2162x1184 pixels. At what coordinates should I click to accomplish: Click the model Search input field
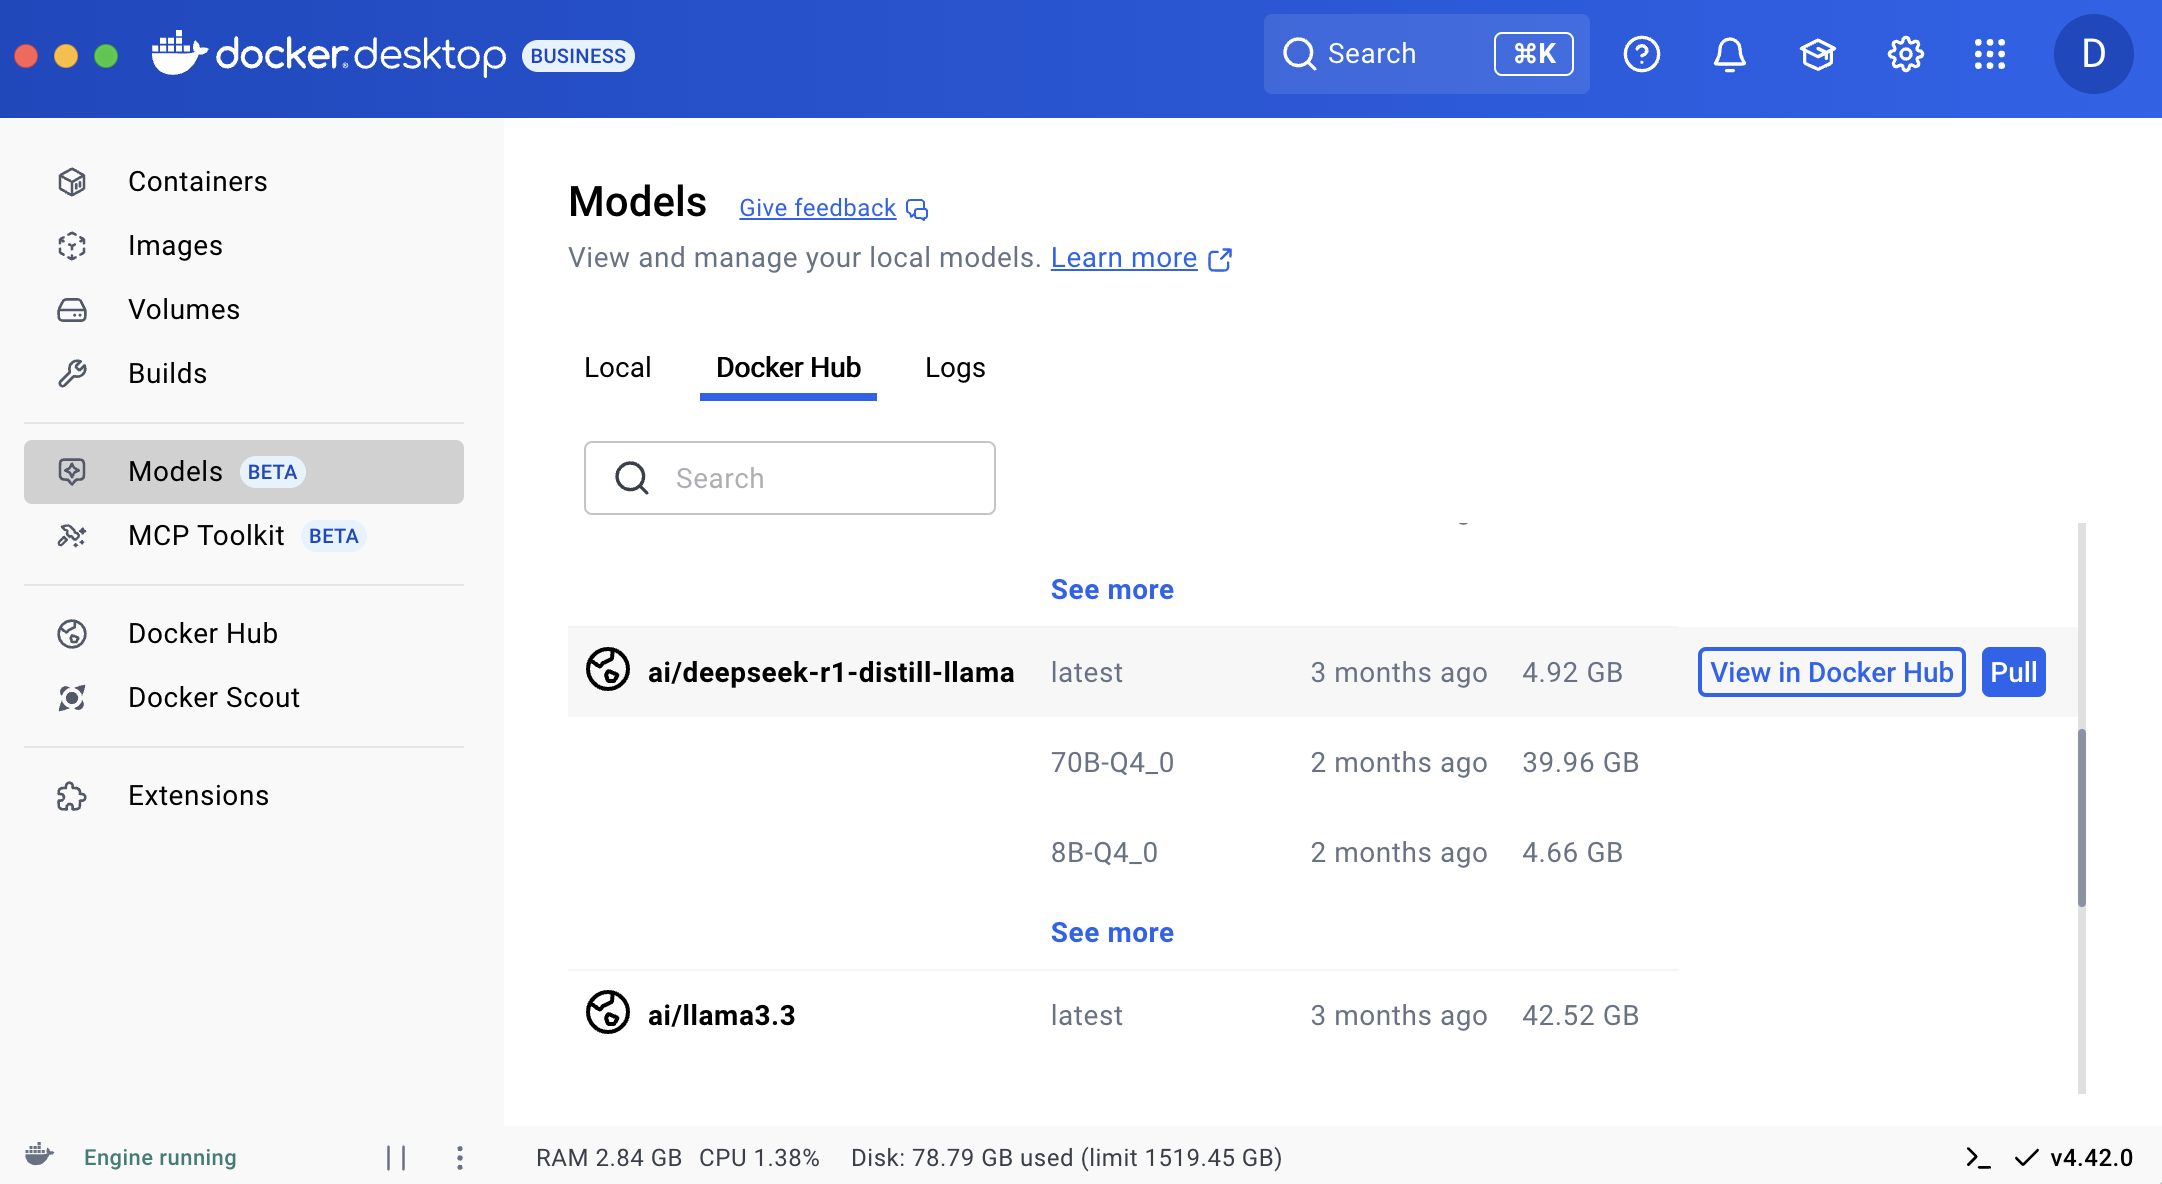[789, 478]
